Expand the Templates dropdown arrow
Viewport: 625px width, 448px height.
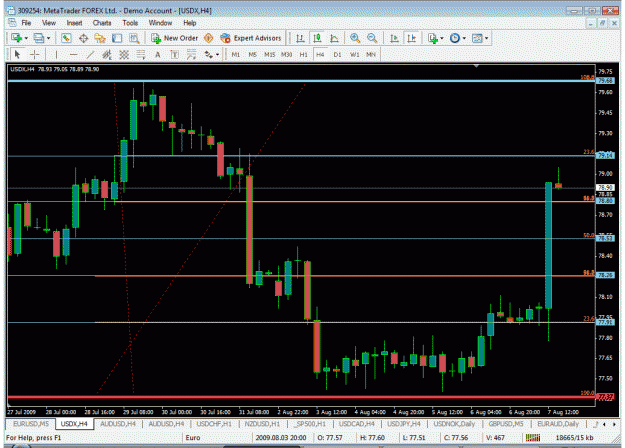pos(486,38)
